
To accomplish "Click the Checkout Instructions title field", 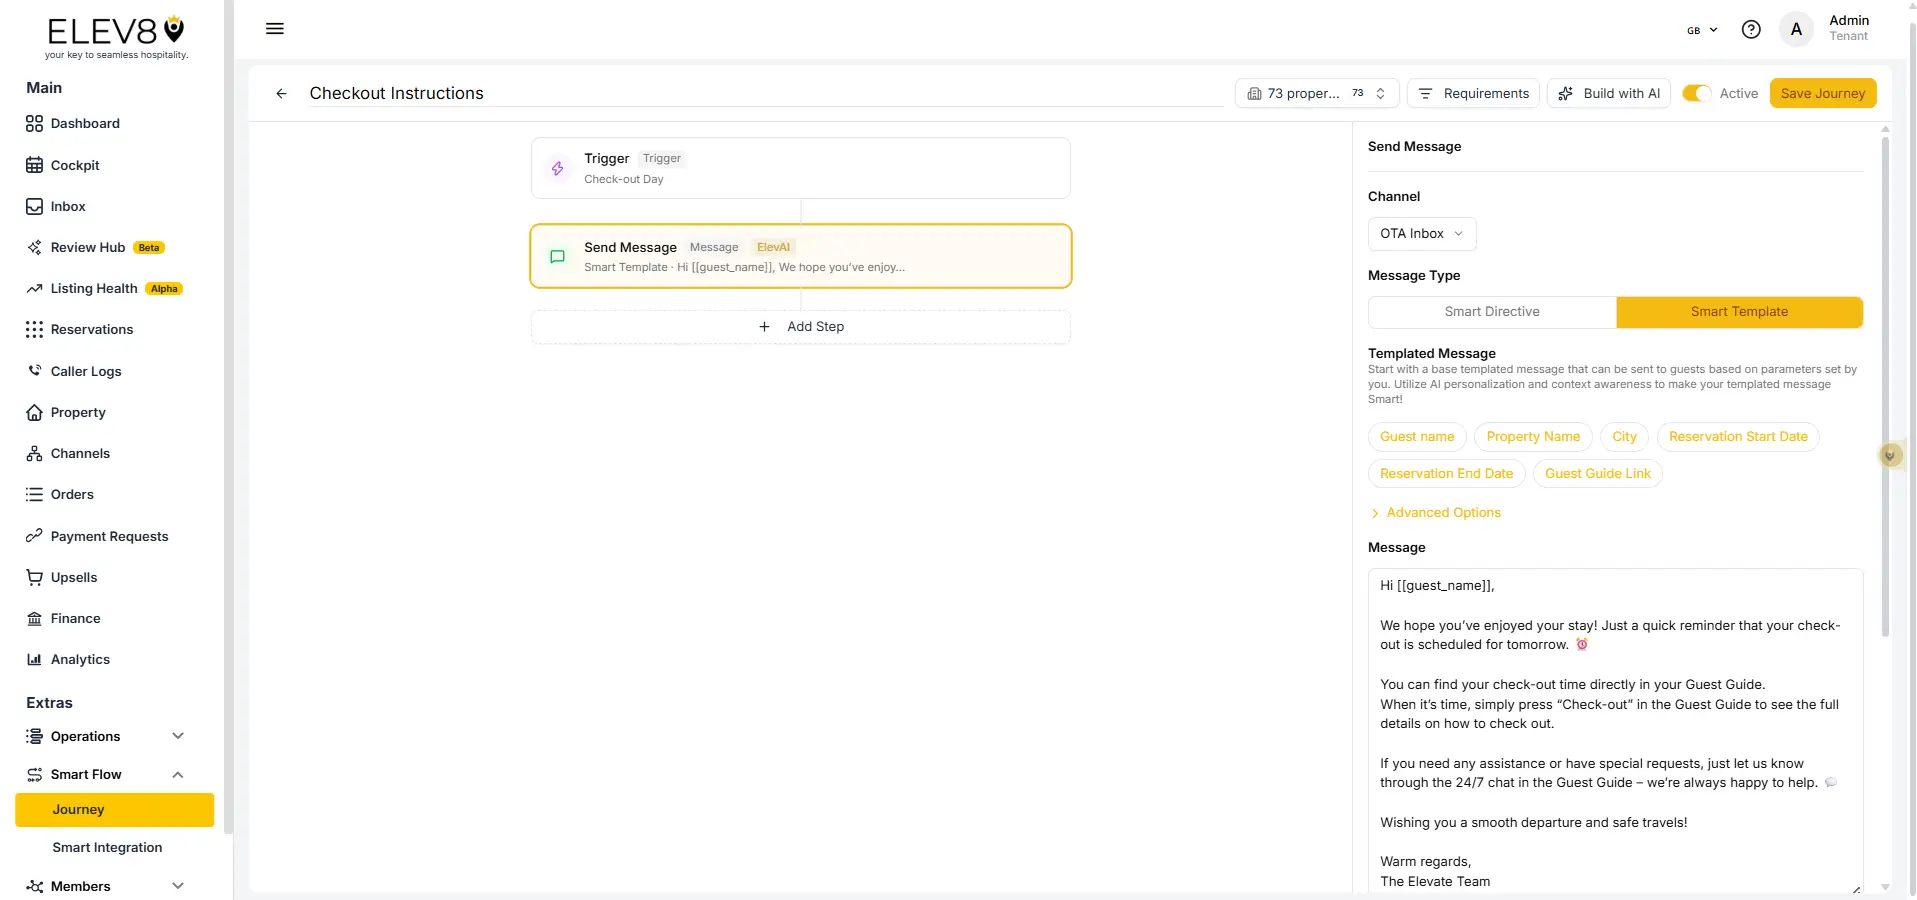I will coord(765,93).
